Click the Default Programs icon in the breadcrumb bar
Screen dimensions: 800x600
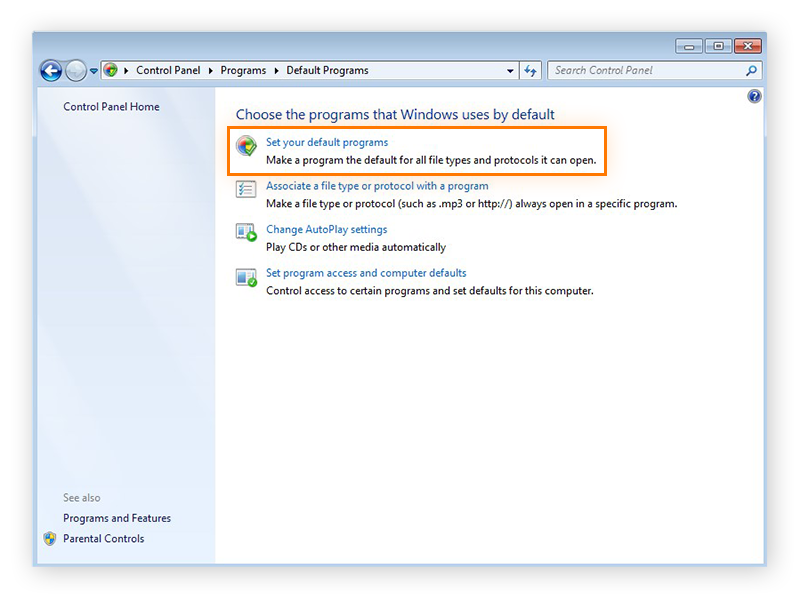coord(113,70)
